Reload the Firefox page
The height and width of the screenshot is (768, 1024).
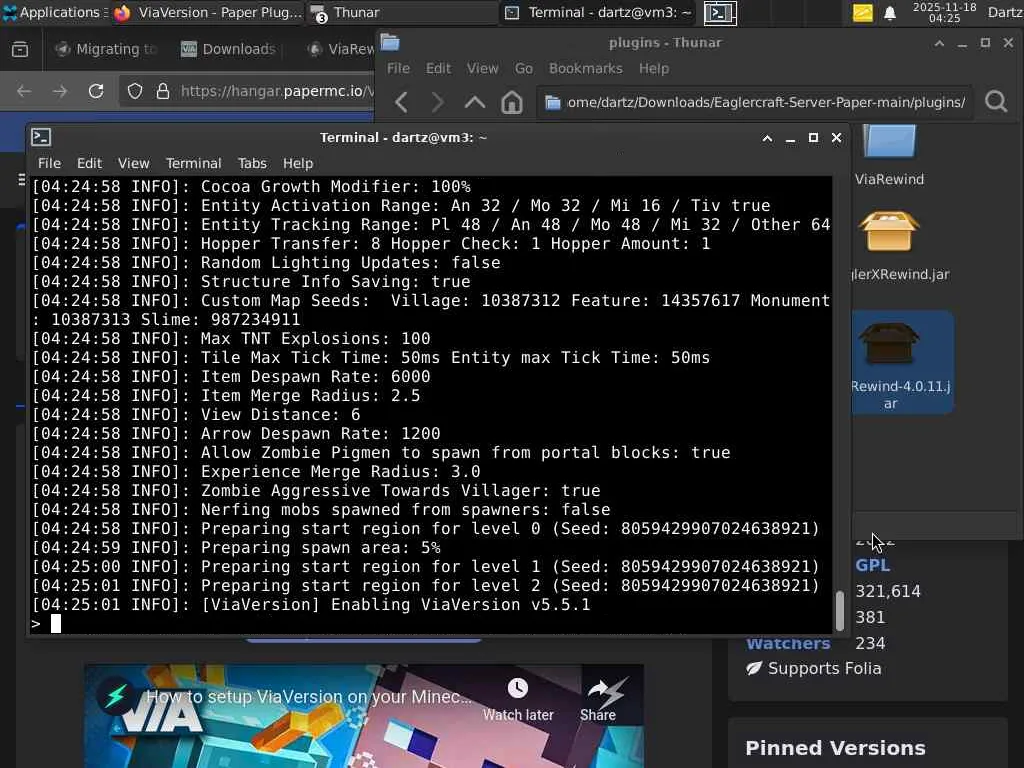click(96, 91)
